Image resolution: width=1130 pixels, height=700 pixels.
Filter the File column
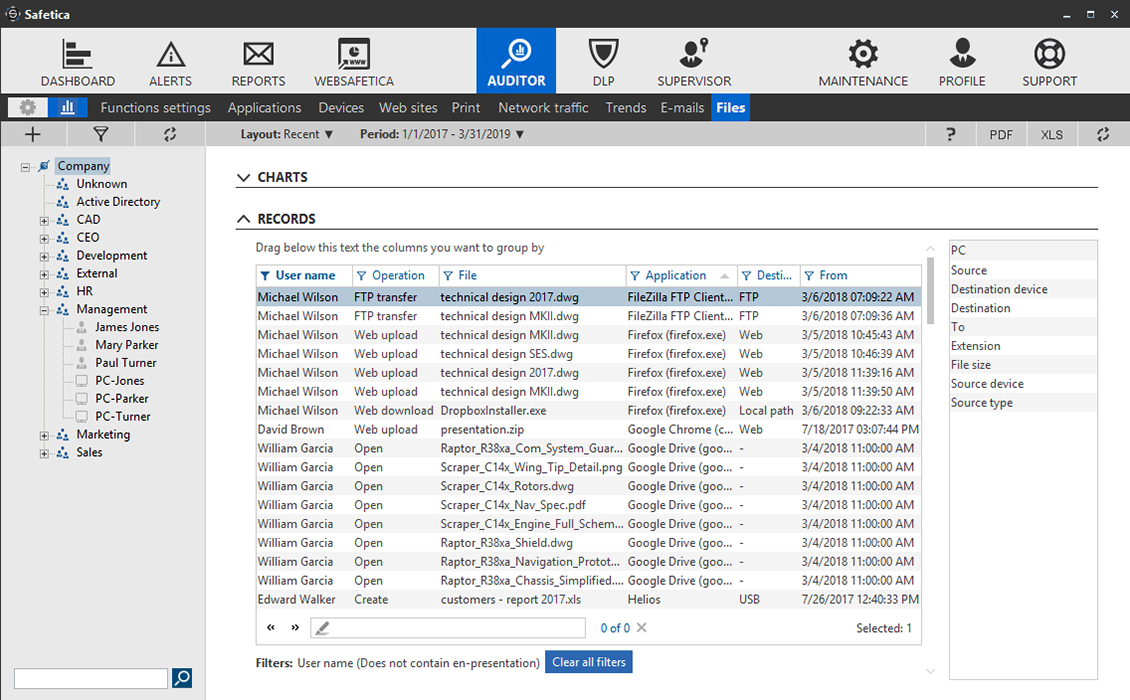(x=448, y=275)
